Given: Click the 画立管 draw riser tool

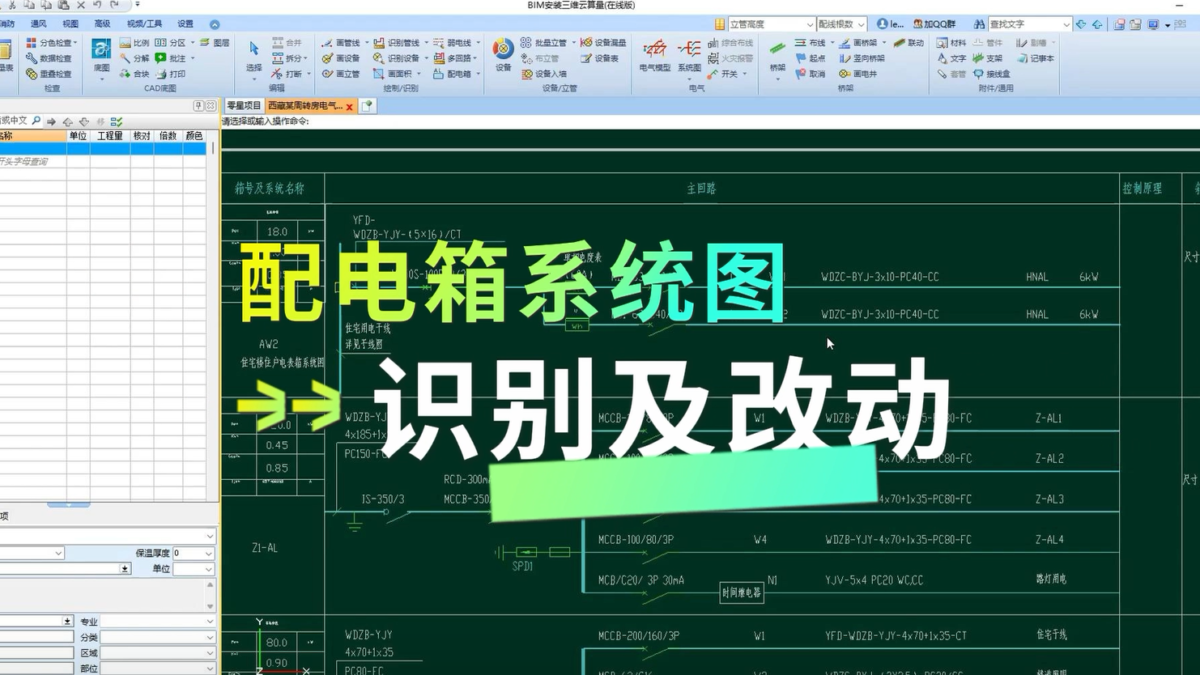Looking at the screenshot, I should [x=341, y=74].
